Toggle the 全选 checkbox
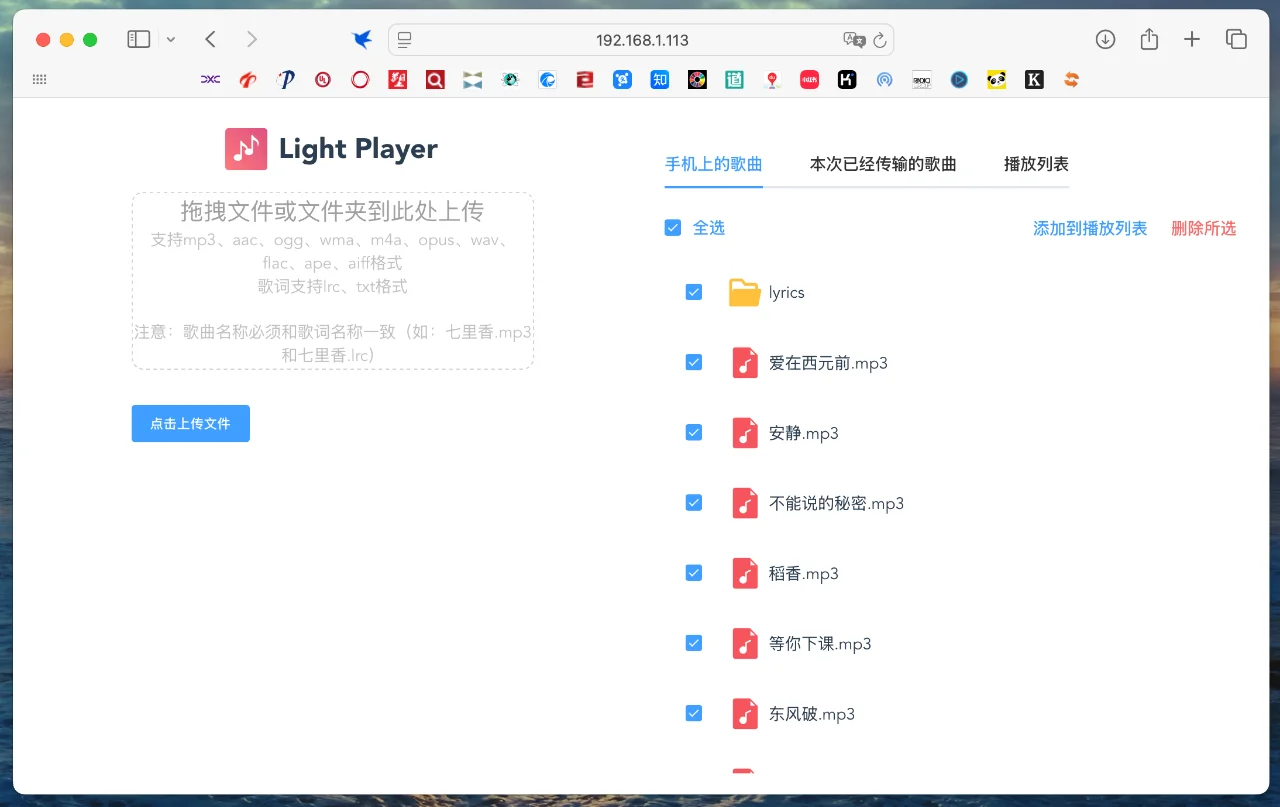1280x807 pixels. click(x=673, y=227)
